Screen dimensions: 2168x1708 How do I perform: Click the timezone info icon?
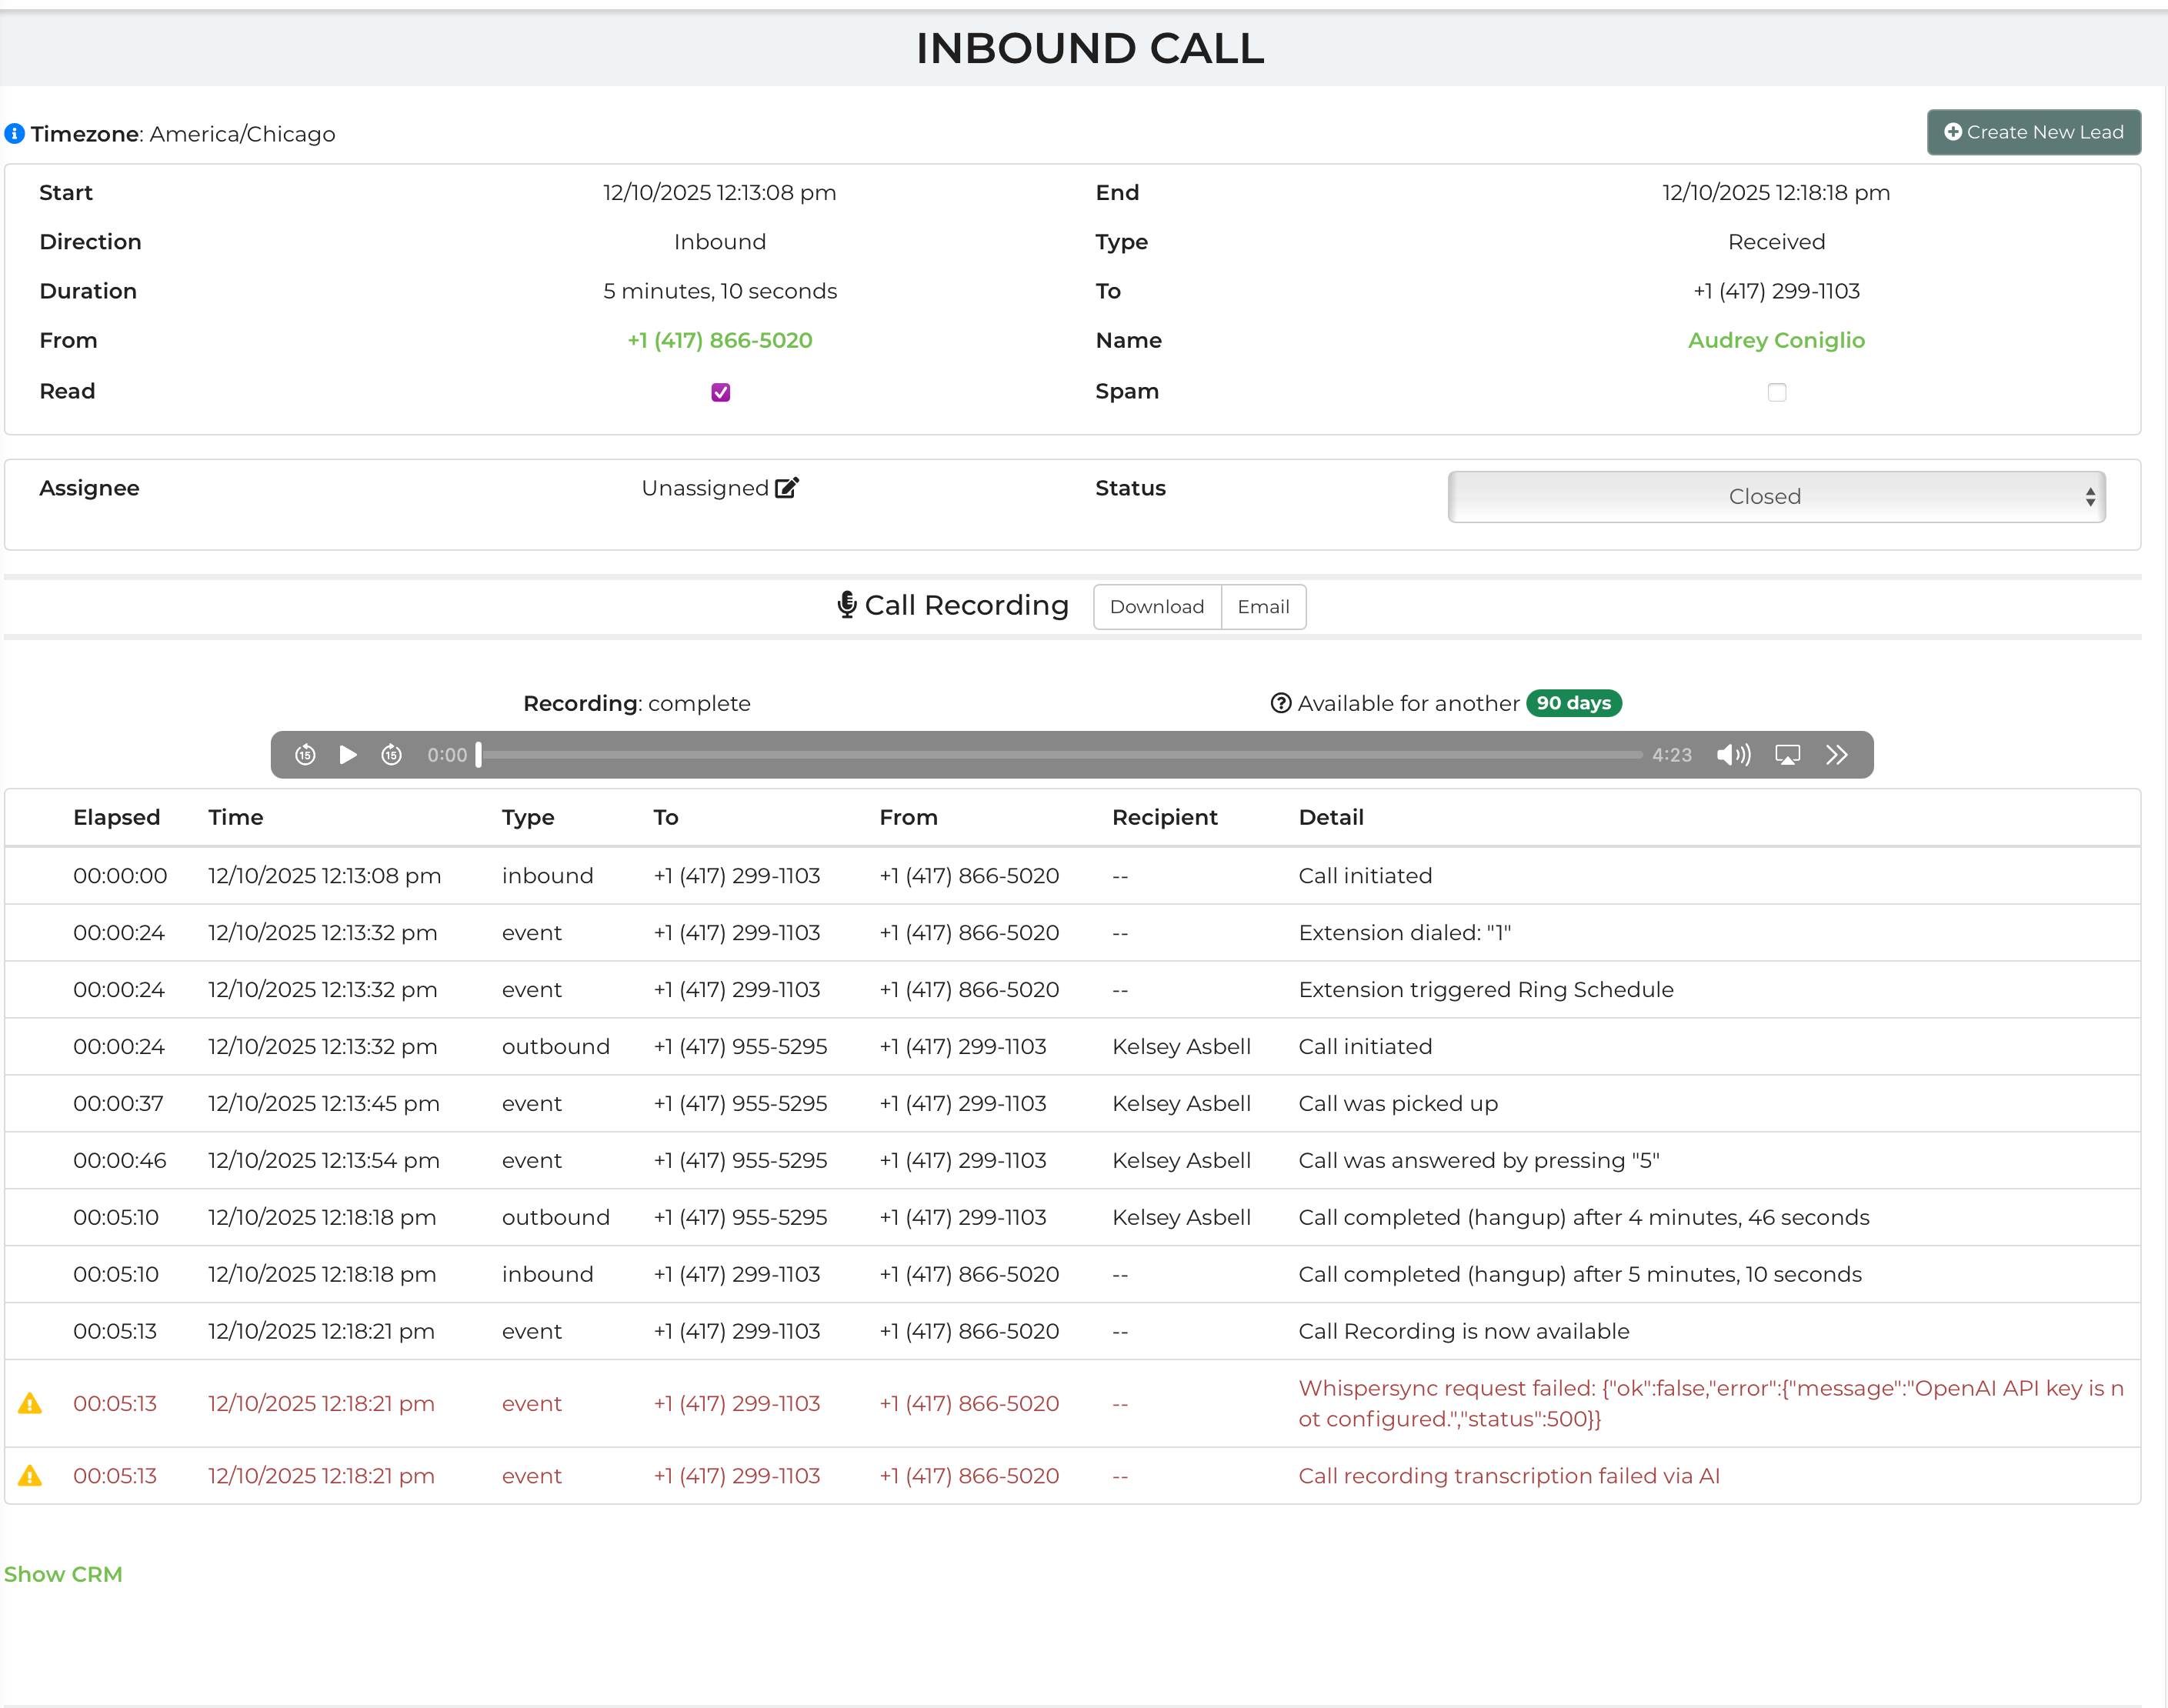coord(14,134)
